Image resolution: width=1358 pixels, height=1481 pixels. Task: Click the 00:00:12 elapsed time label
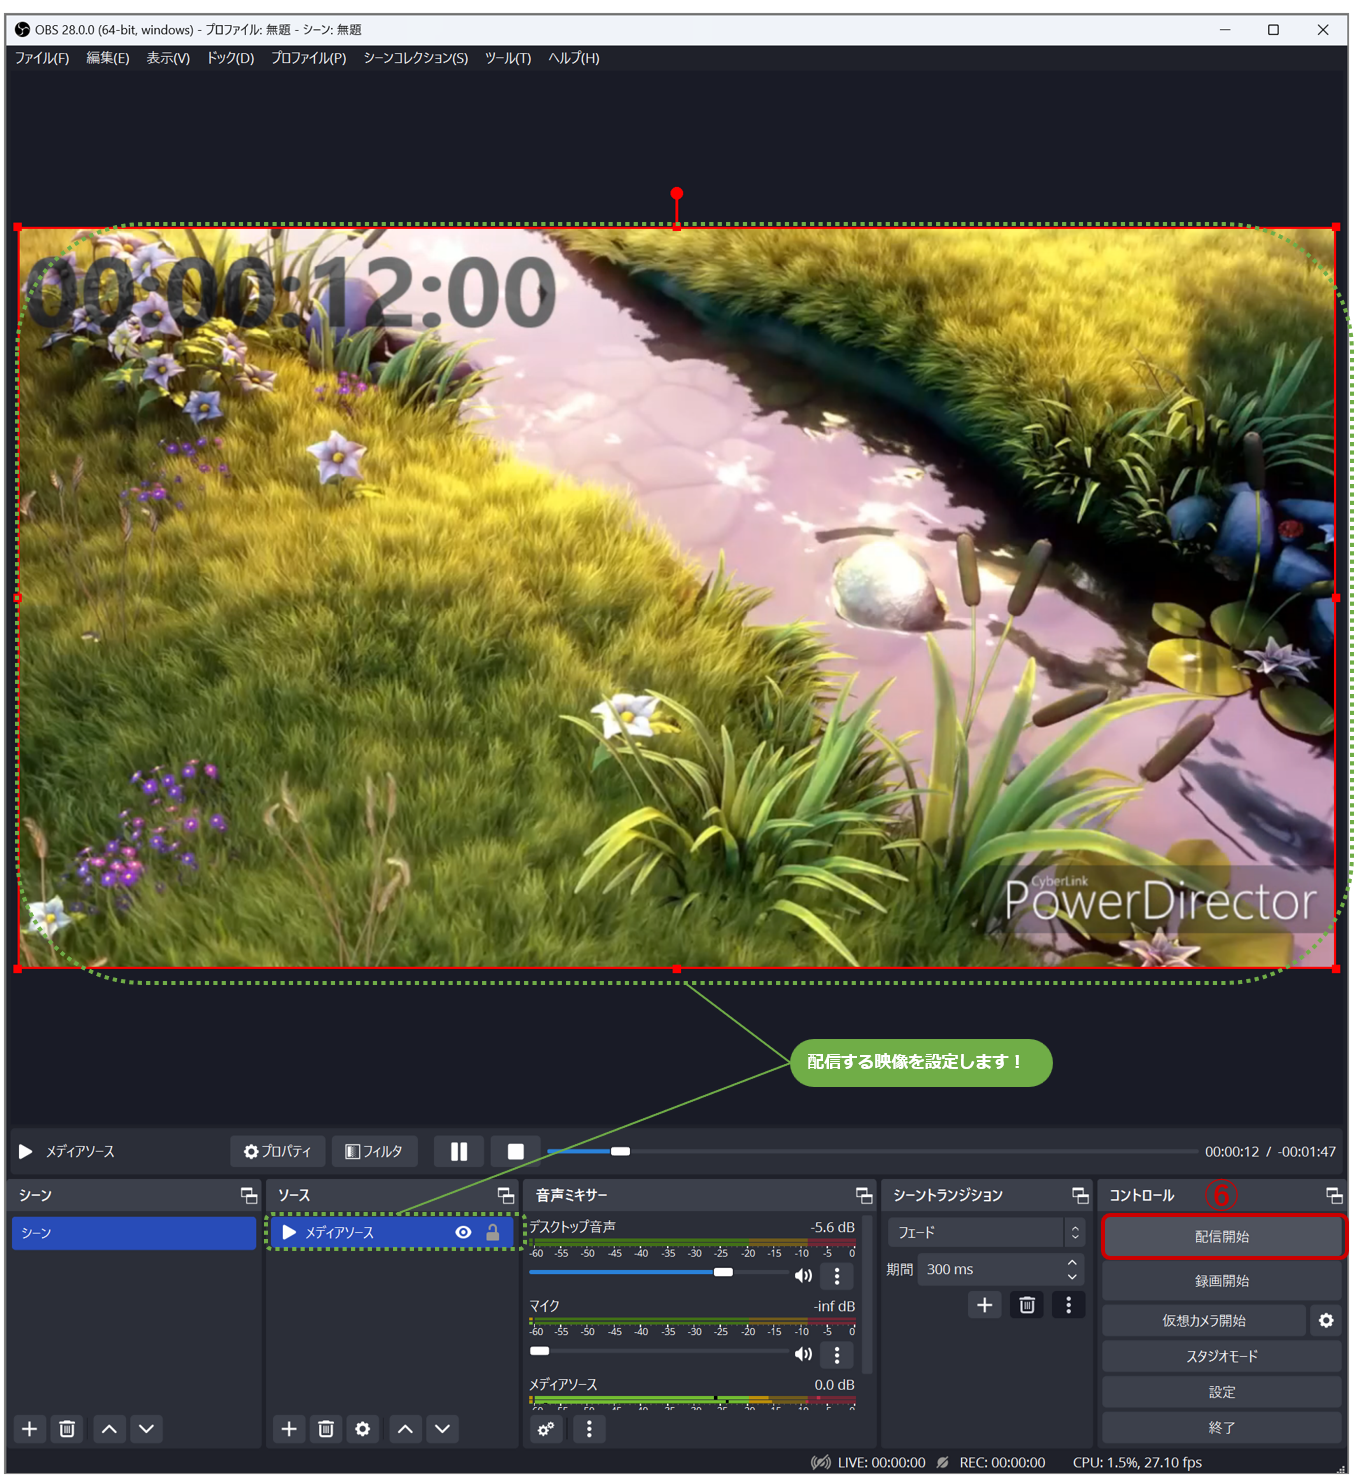pos(1232,1151)
